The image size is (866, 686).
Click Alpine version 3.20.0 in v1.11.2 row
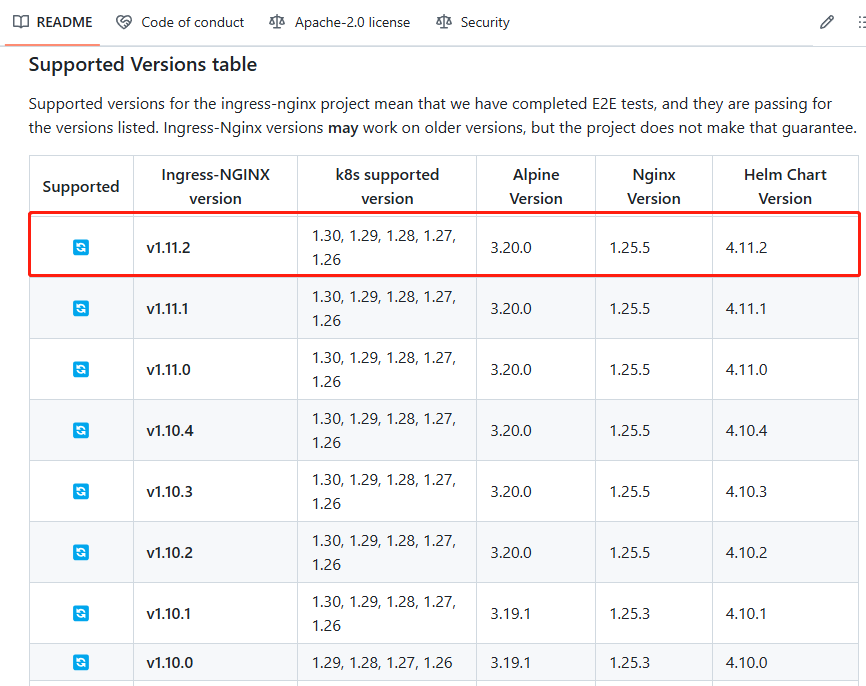[x=511, y=247]
